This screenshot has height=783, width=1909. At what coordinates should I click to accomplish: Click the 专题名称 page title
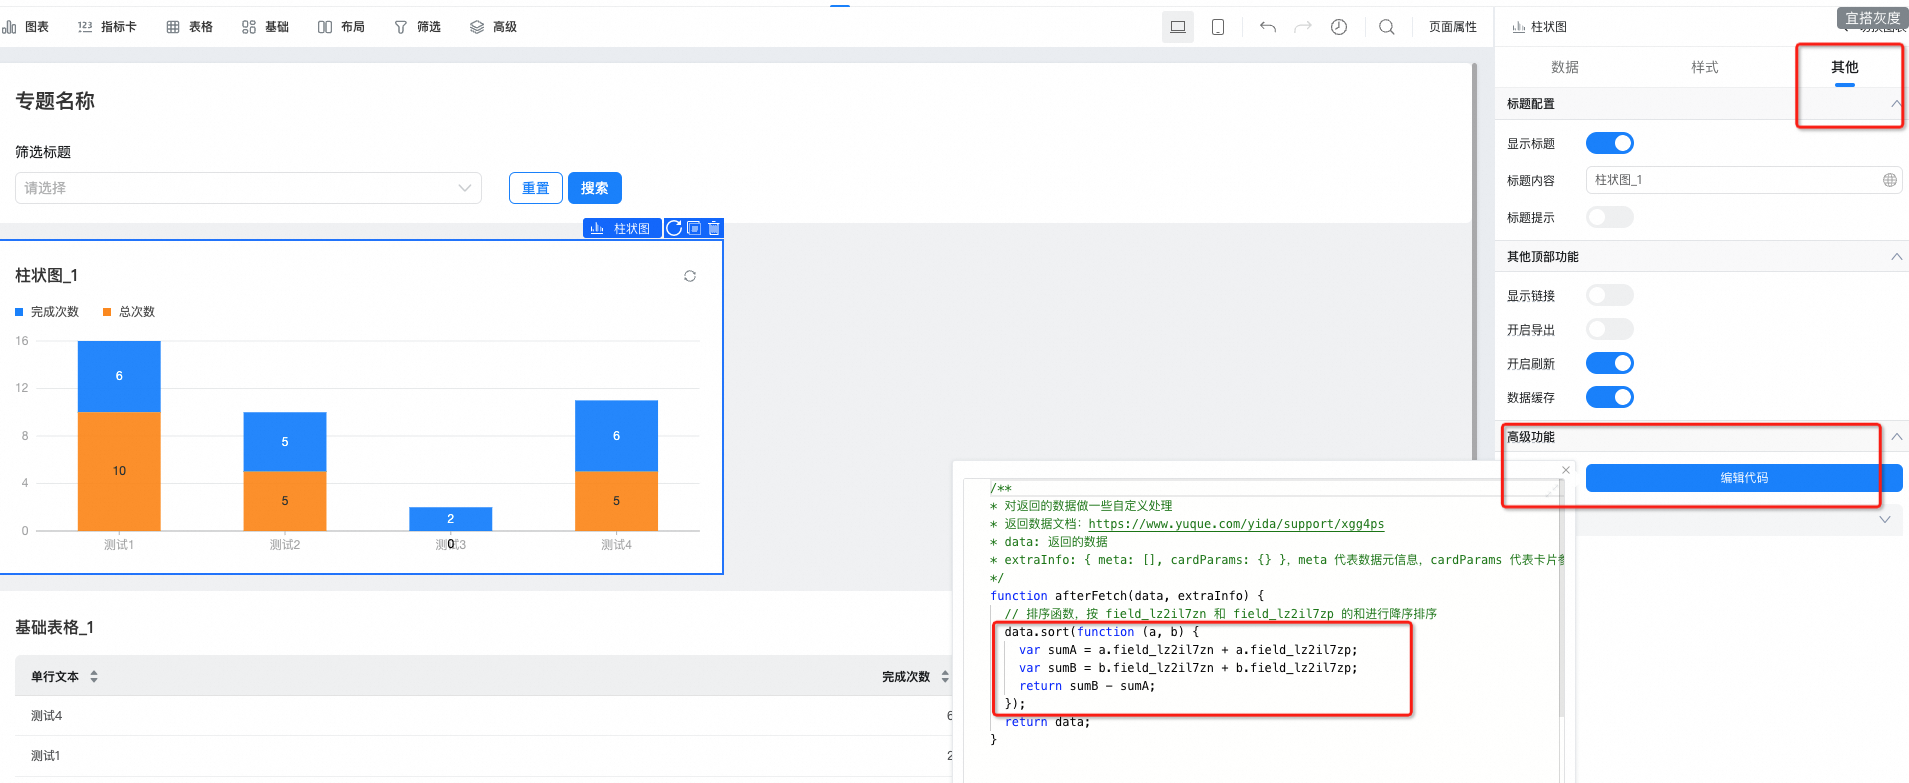55,101
